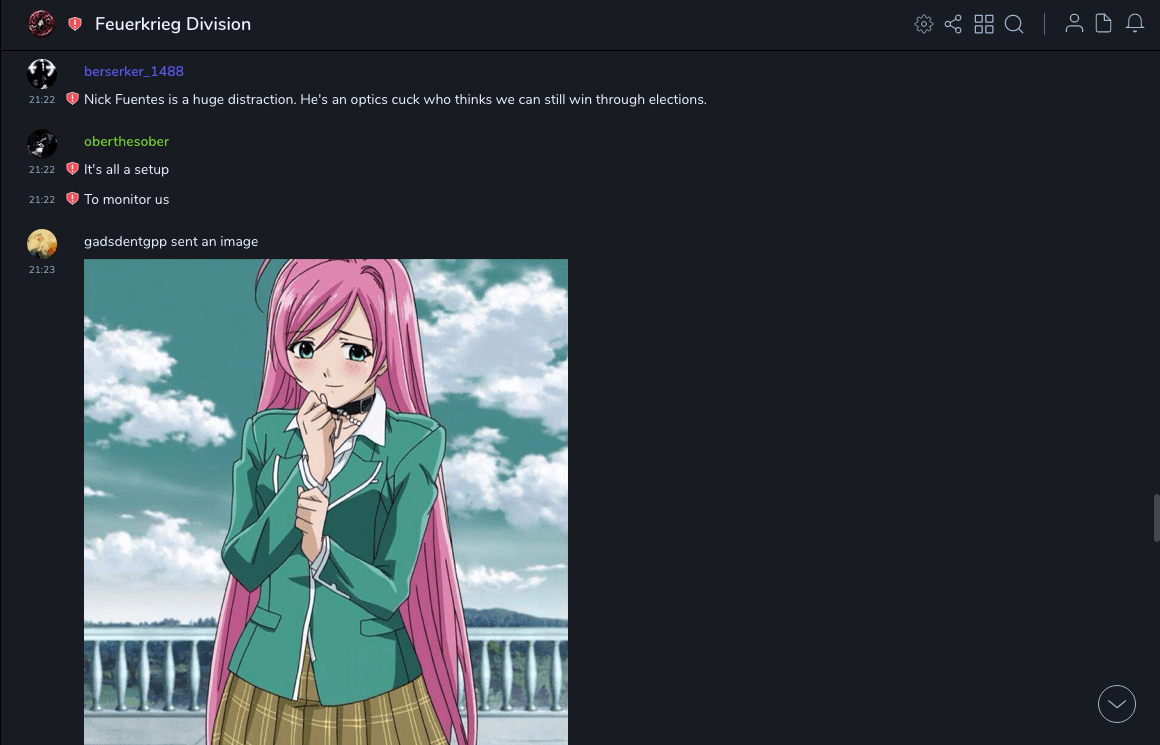Click shield icon beside Nick Fuentes message
The height and width of the screenshot is (745, 1160).
click(x=72, y=98)
